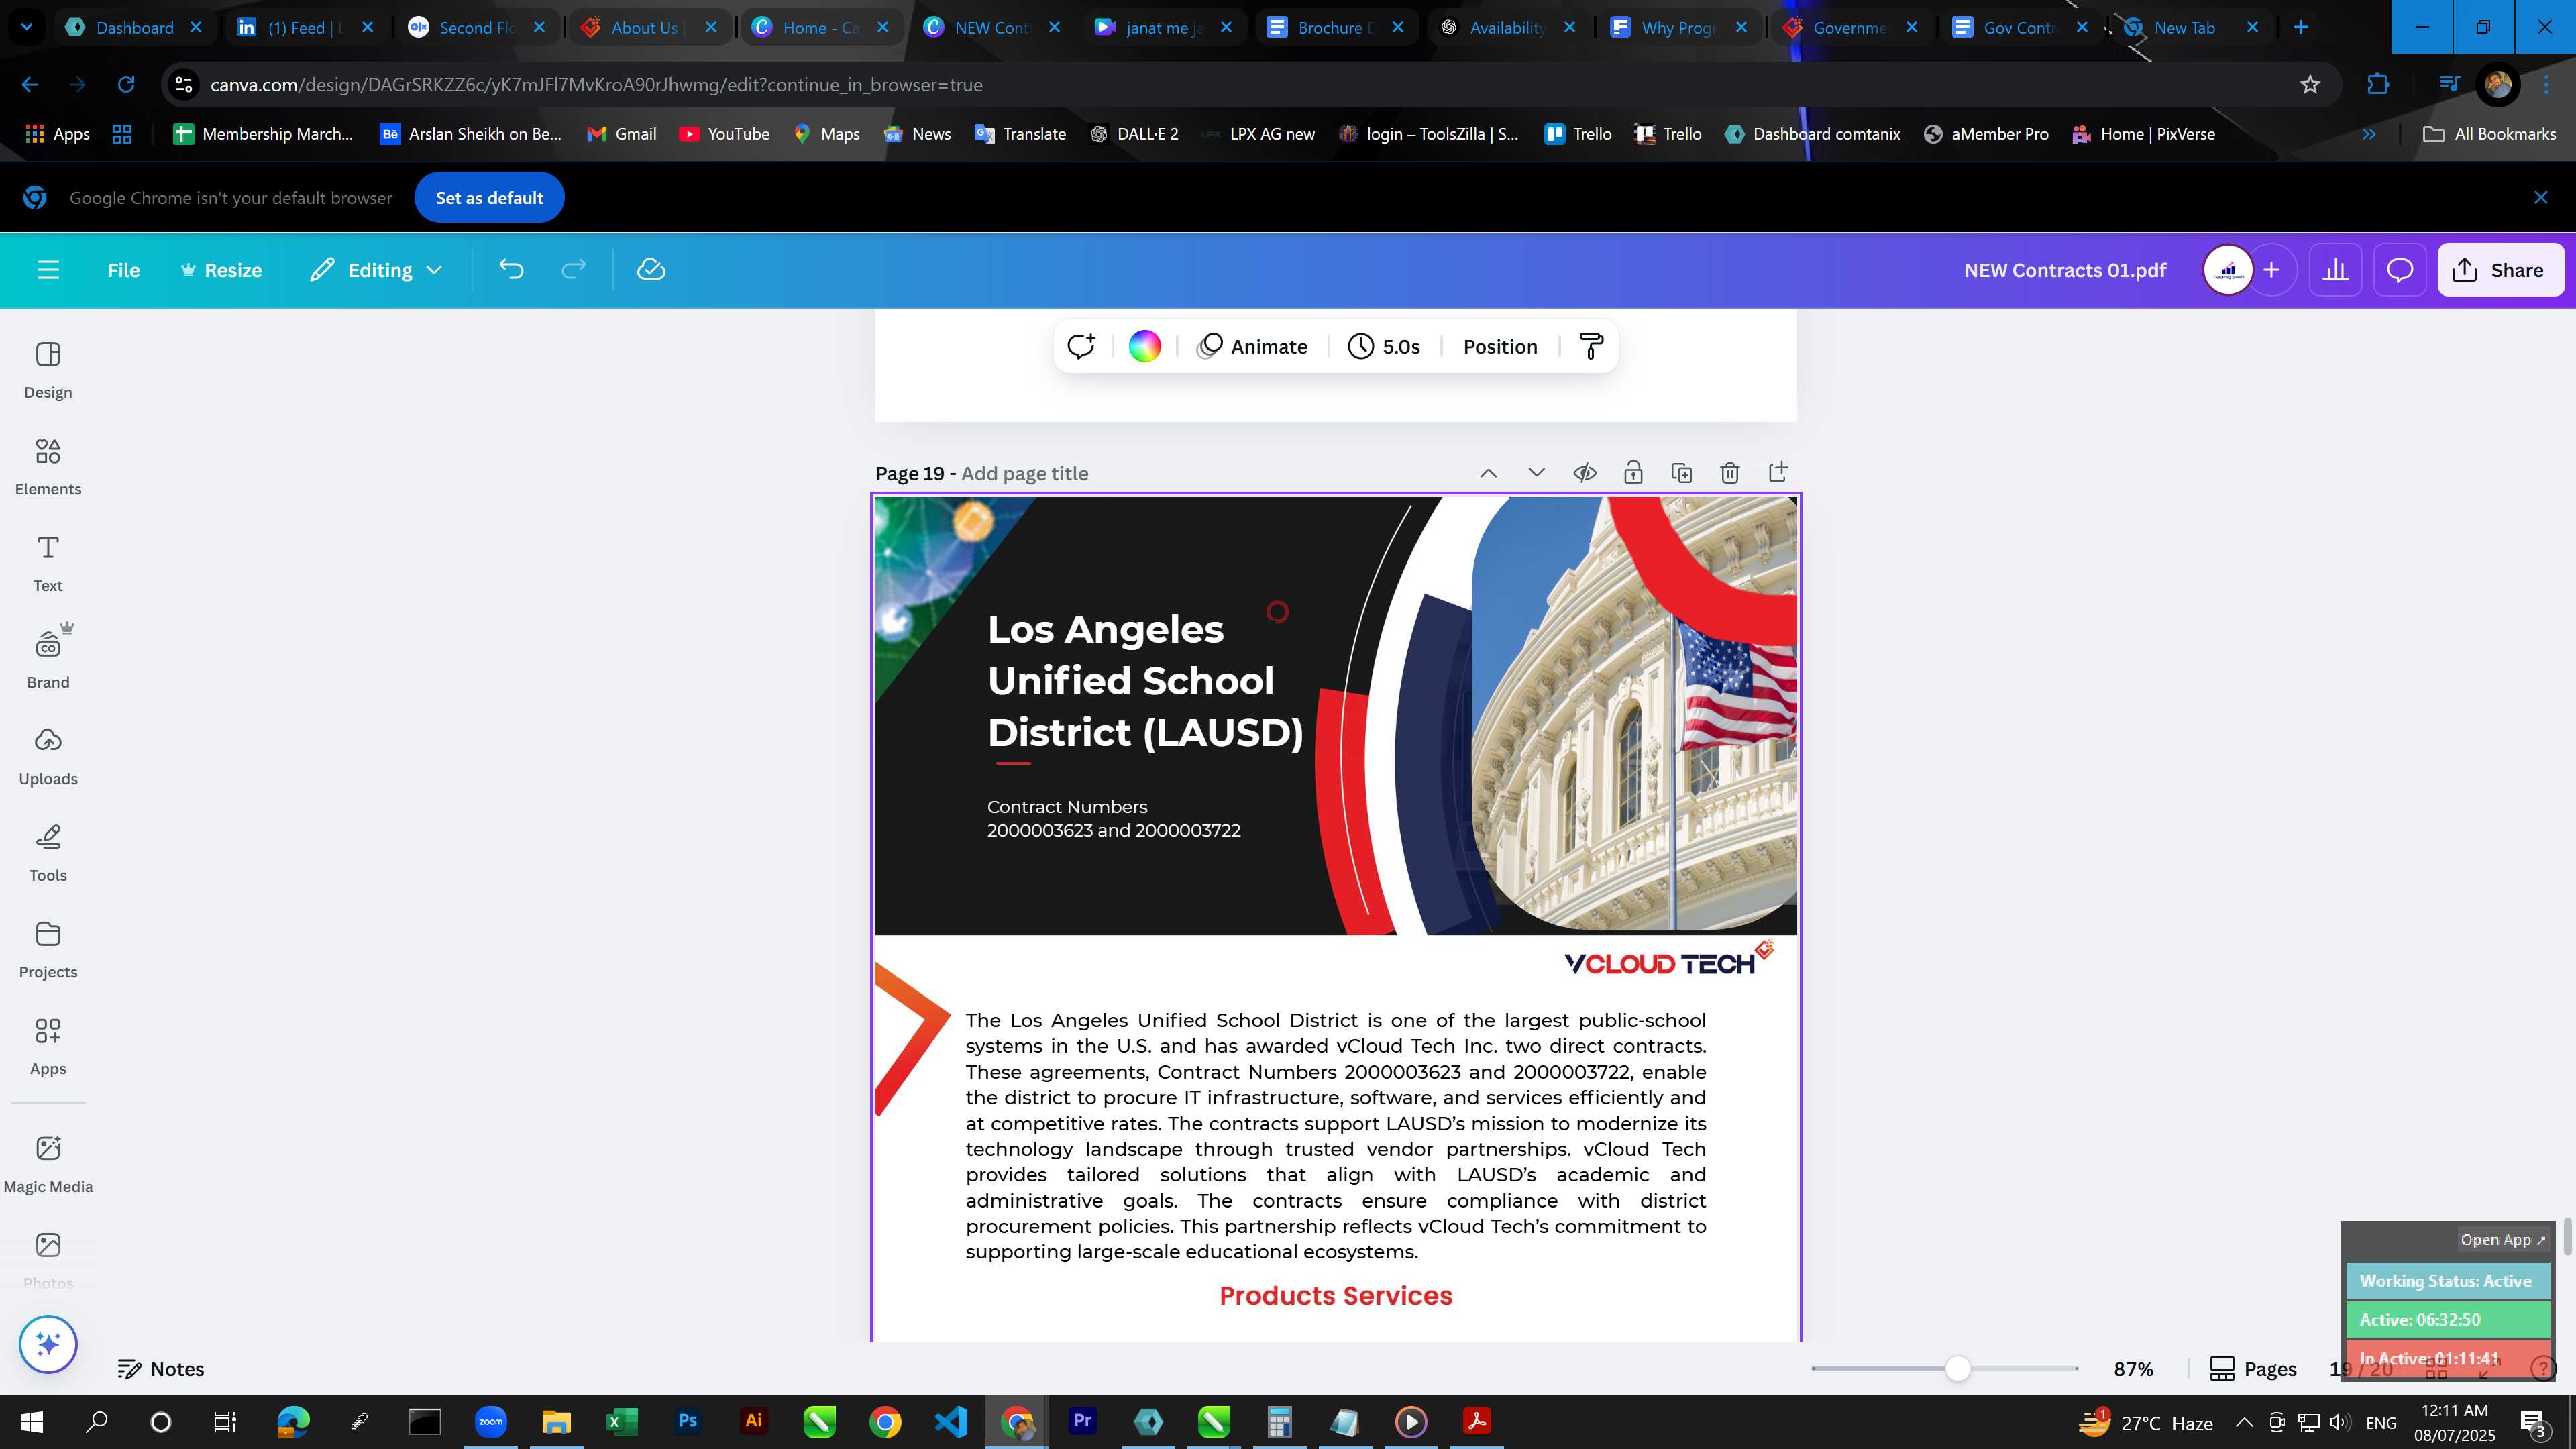The width and height of the screenshot is (2576, 1449).
Task: Open the Elements panel
Action: 48,467
